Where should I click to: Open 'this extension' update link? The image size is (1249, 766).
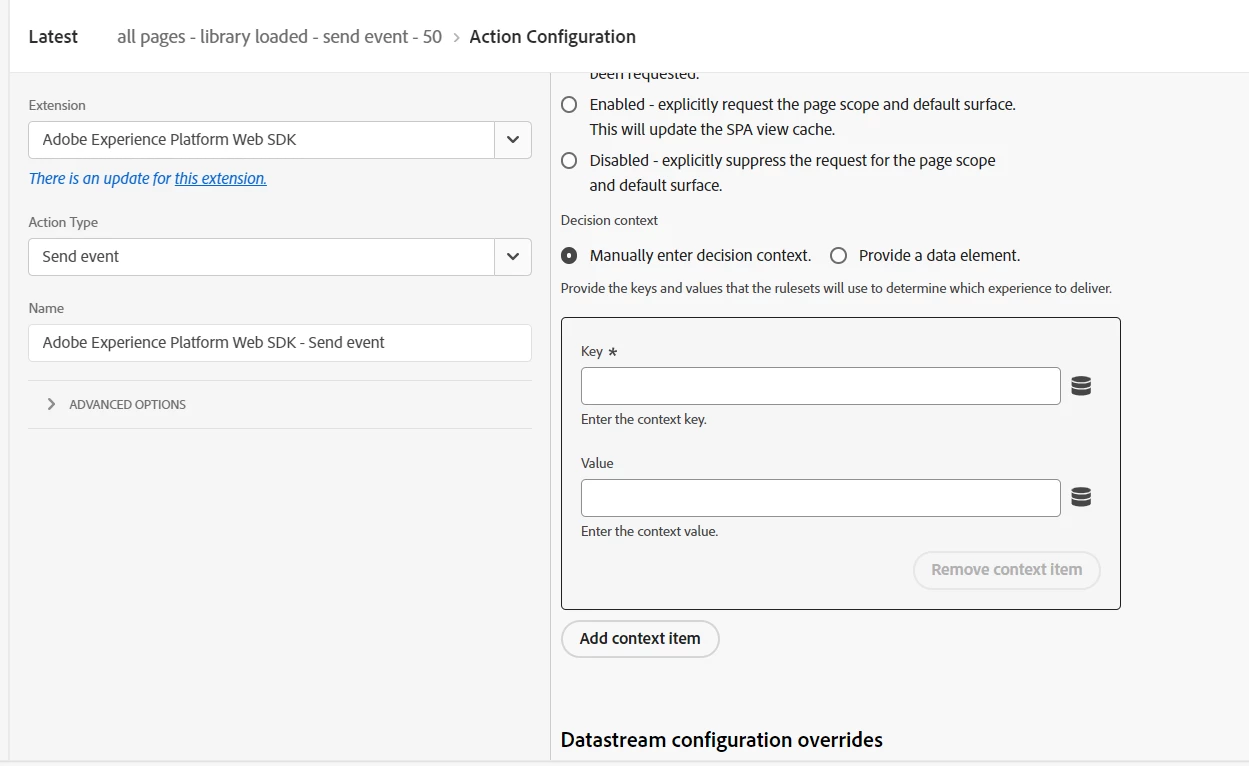tap(220, 179)
